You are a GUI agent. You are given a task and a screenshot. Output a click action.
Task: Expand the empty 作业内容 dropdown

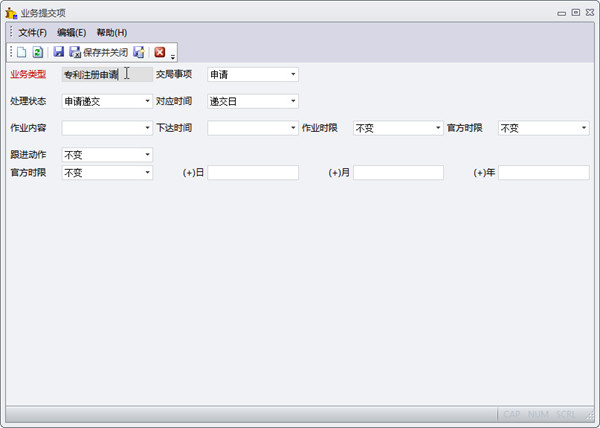[147, 128]
